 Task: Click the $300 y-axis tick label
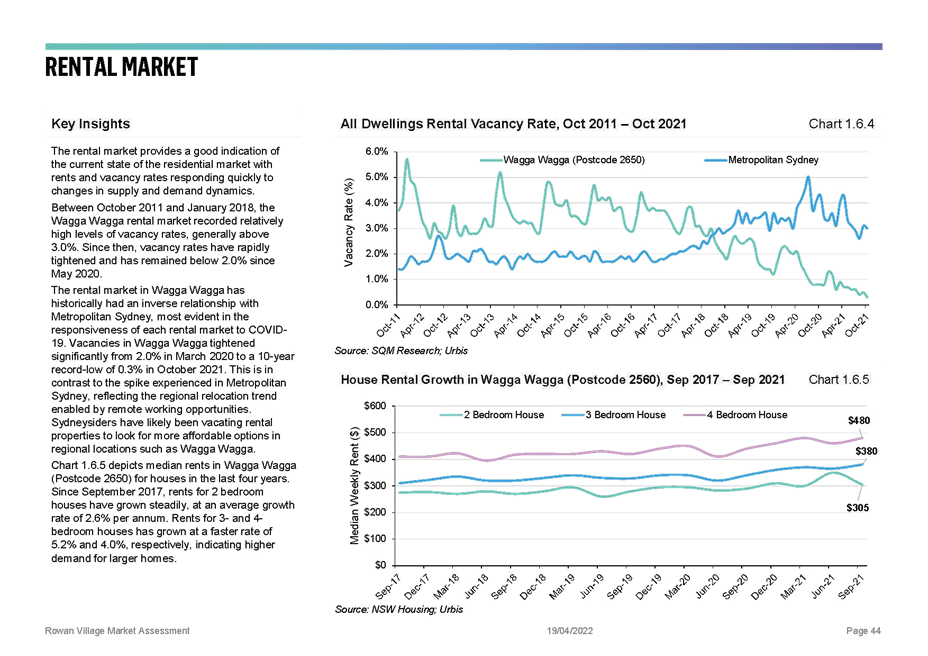(x=375, y=485)
